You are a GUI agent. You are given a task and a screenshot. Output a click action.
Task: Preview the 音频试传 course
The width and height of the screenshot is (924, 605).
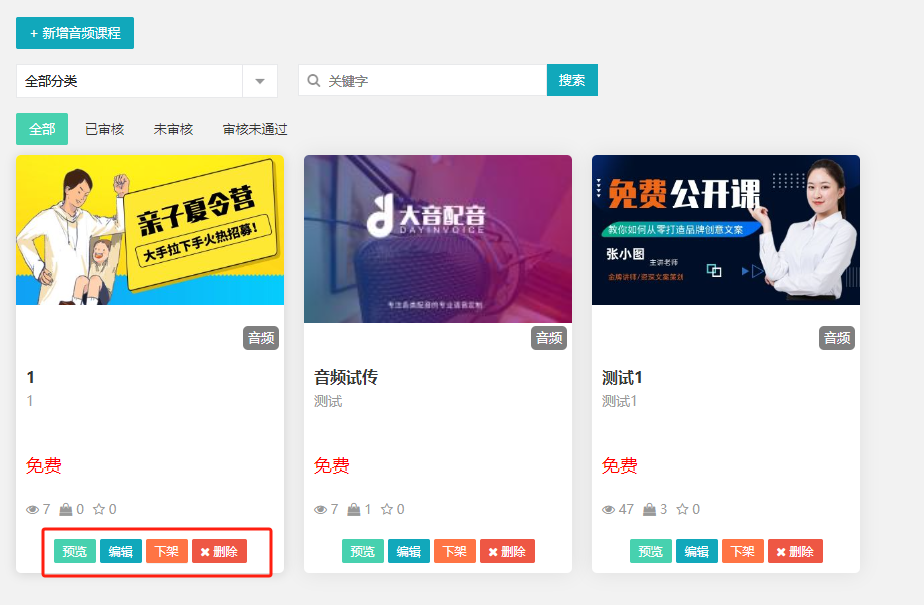pos(363,551)
